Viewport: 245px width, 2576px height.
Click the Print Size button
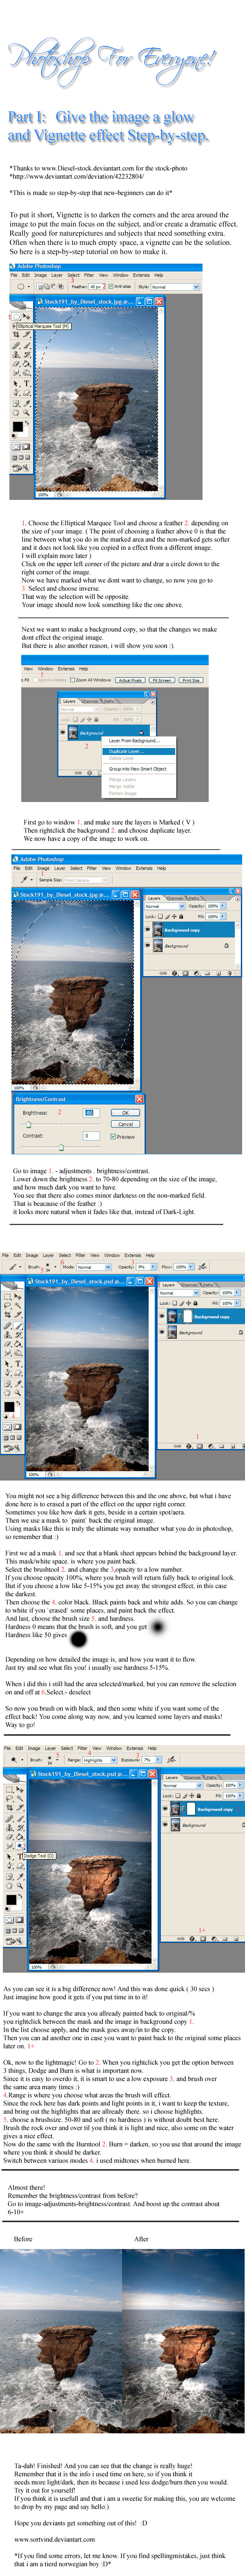pos(191,680)
